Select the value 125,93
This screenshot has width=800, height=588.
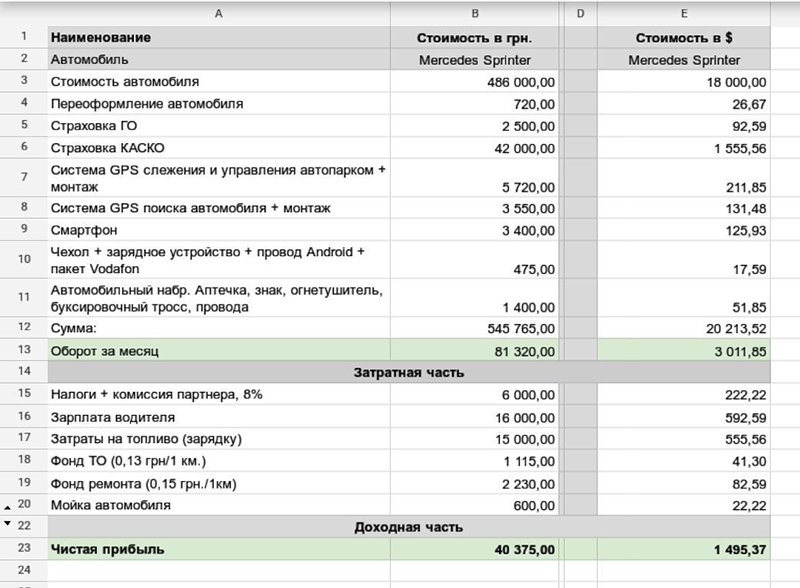pos(684,230)
